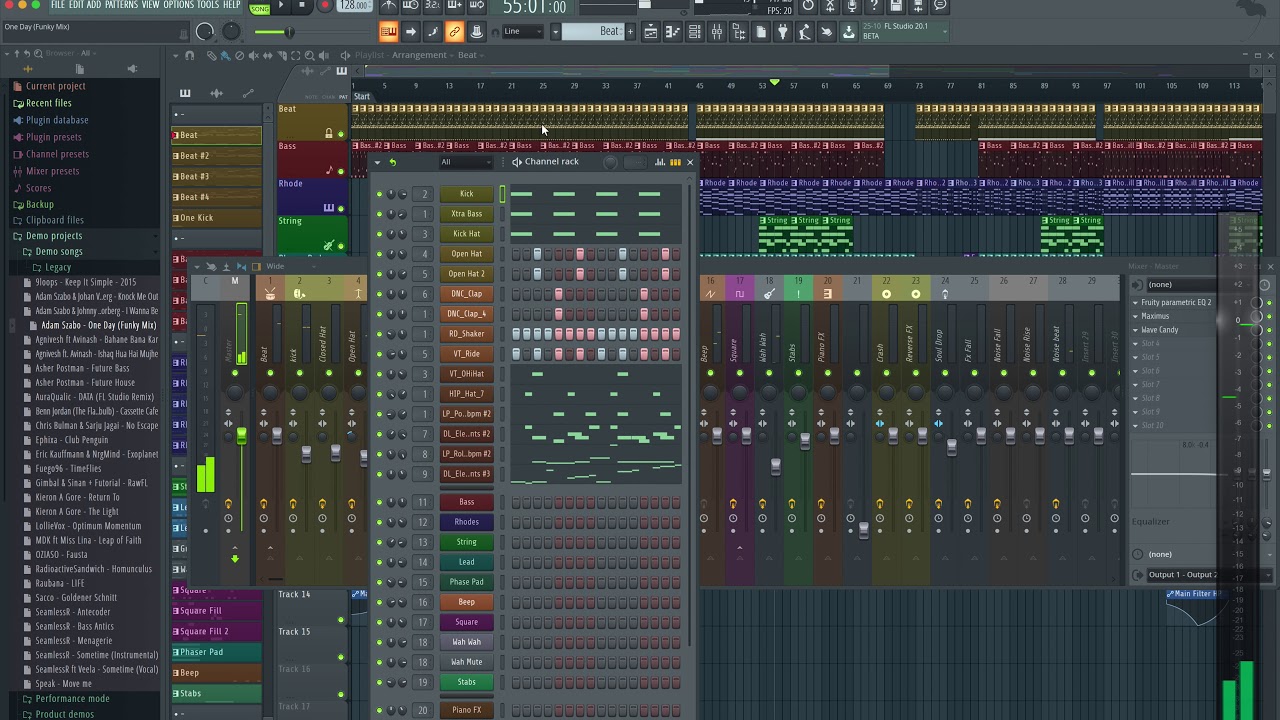Select the Piano FX channel button
Image resolution: width=1280 pixels, height=720 pixels.
click(x=466, y=710)
